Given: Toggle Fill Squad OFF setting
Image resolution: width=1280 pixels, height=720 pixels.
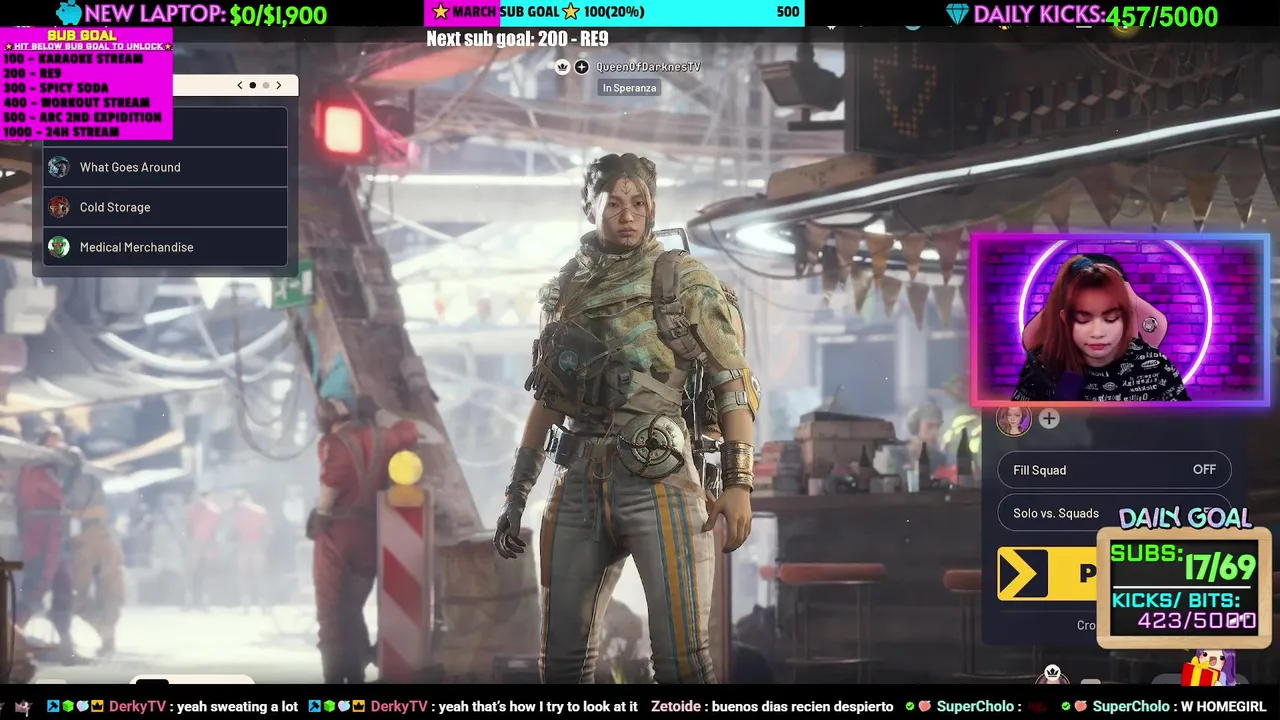Looking at the screenshot, I should pos(1114,470).
